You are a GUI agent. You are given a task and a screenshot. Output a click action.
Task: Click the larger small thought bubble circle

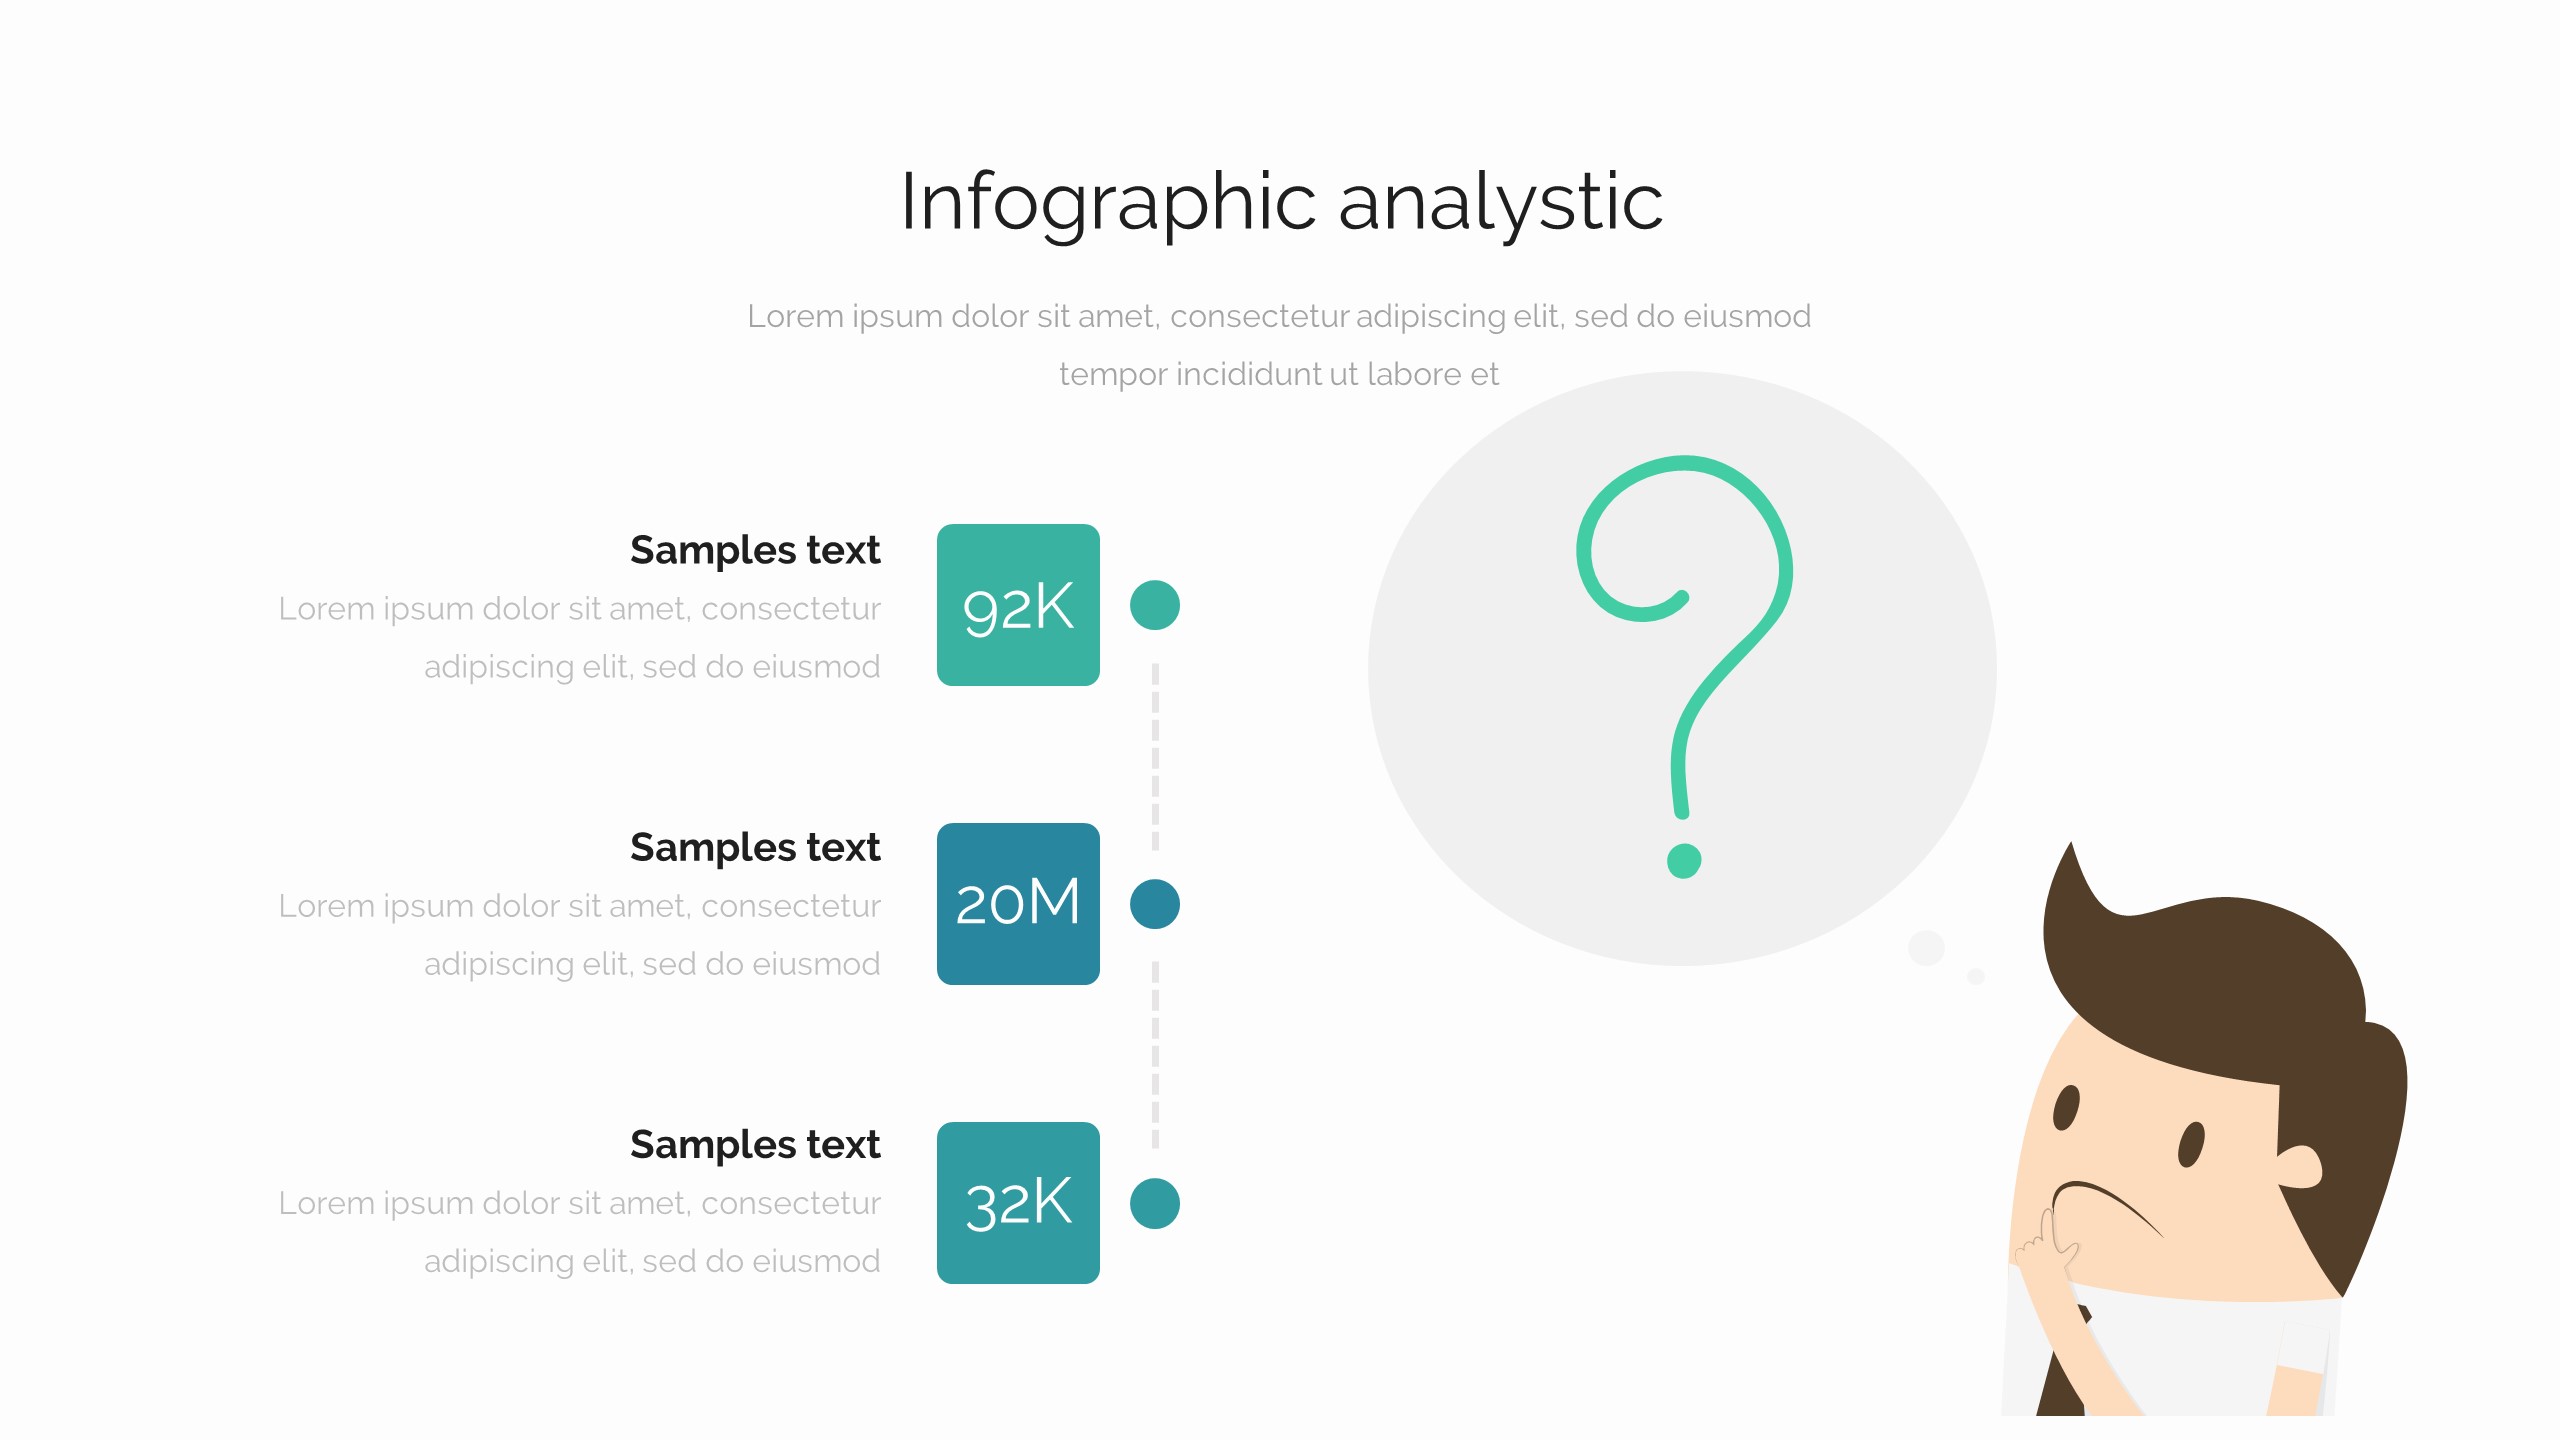[1926, 947]
